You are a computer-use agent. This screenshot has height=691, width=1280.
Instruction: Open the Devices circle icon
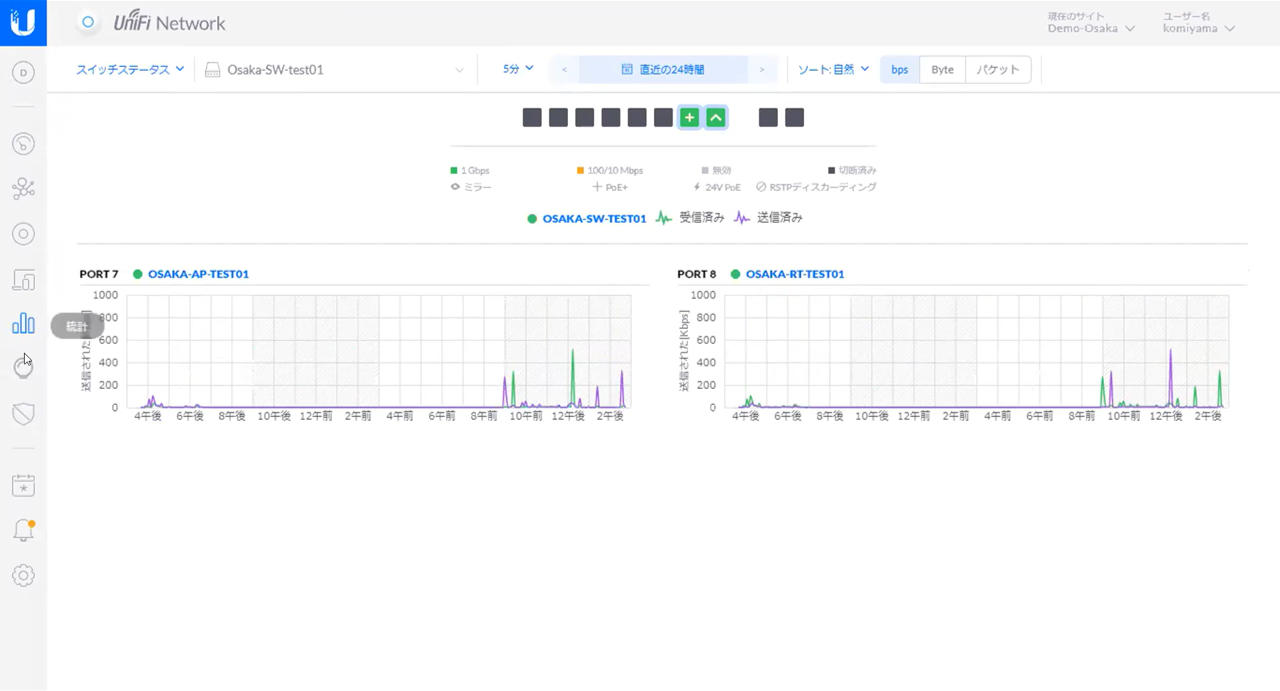tap(23, 234)
